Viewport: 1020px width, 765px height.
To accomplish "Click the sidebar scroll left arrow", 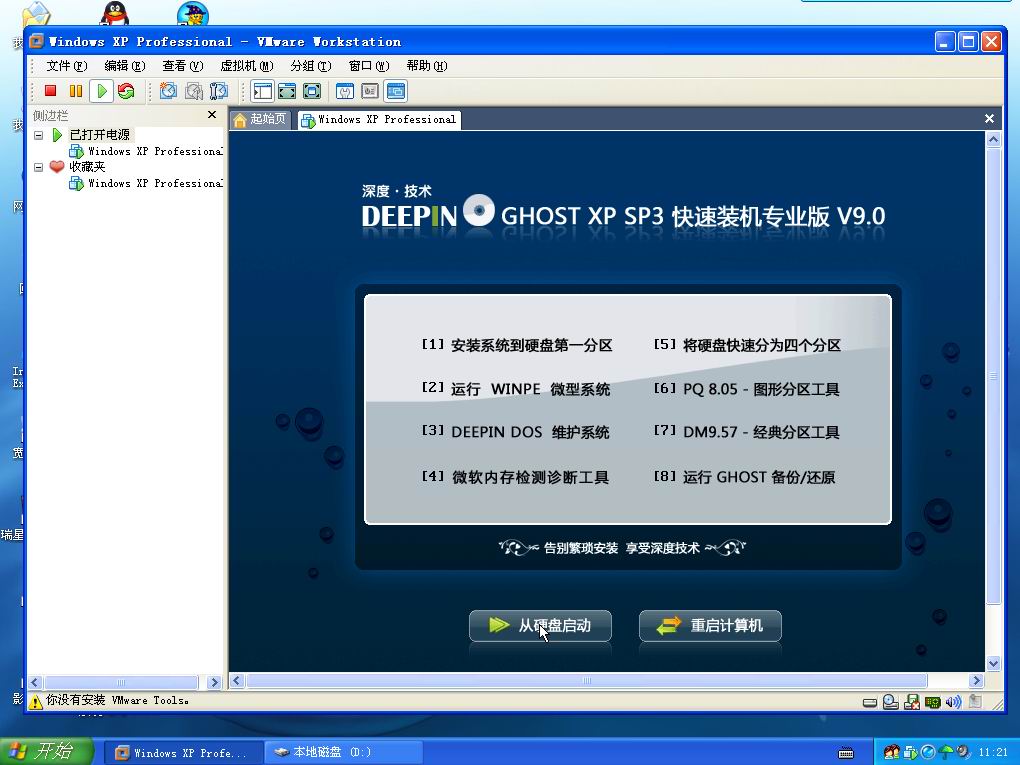I will [35, 682].
